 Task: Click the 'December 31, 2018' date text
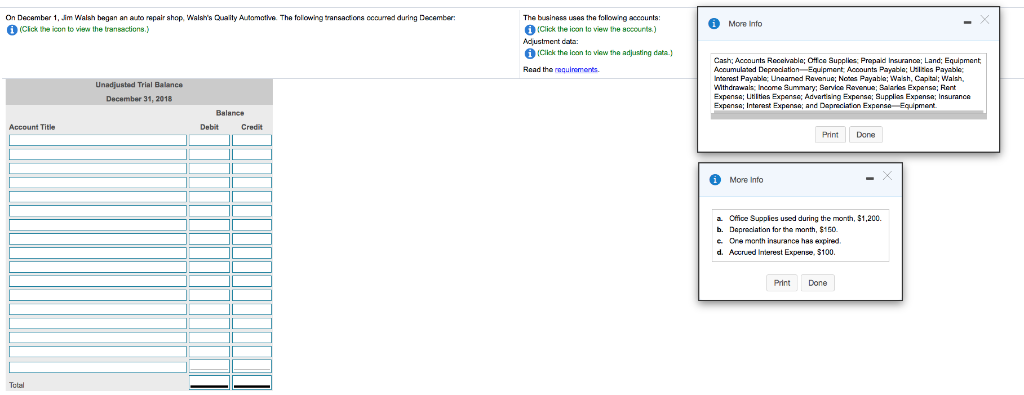139,99
